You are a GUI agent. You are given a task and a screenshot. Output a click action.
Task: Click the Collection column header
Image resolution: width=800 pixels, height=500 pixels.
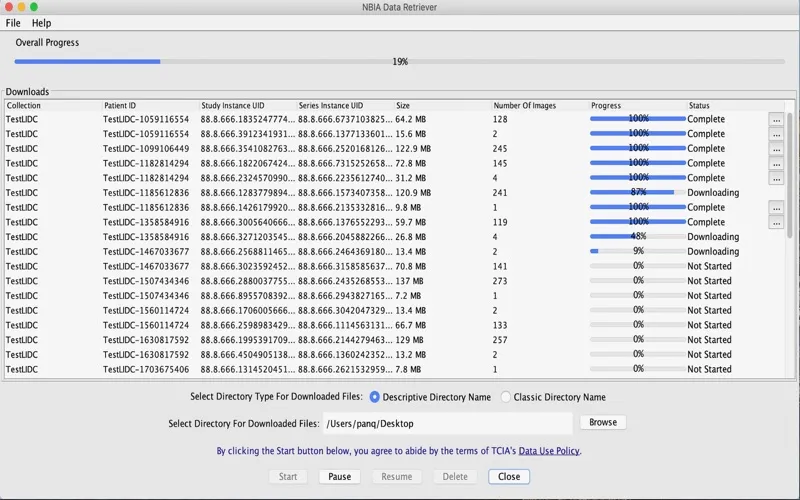pyautogui.click(x=53, y=106)
